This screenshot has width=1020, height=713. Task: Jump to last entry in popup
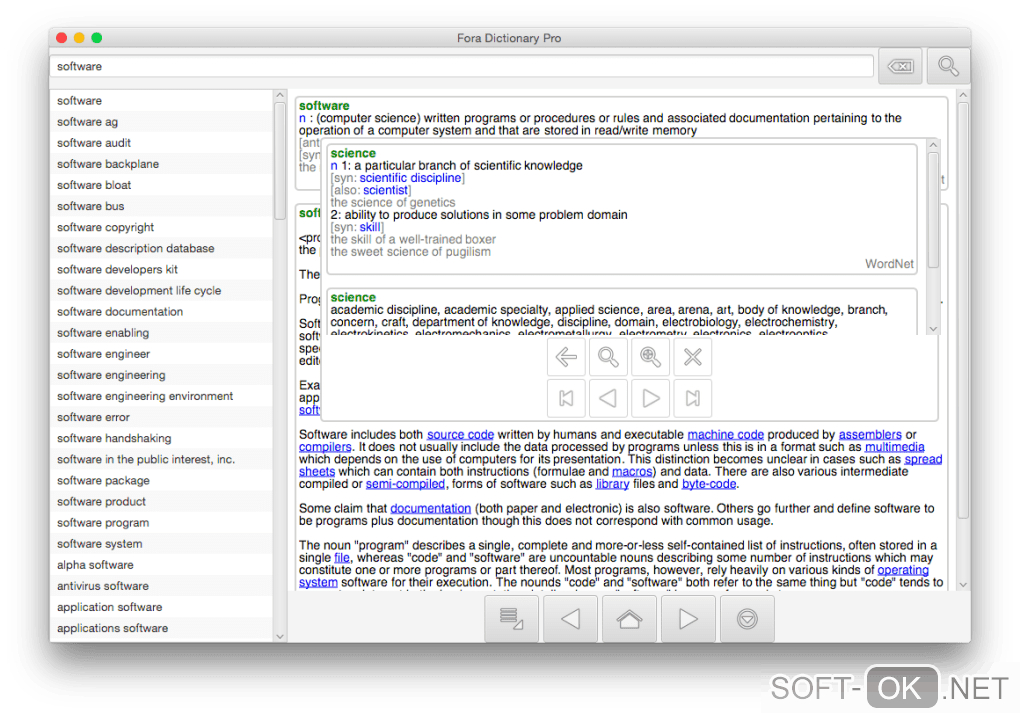(x=693, y=398)
